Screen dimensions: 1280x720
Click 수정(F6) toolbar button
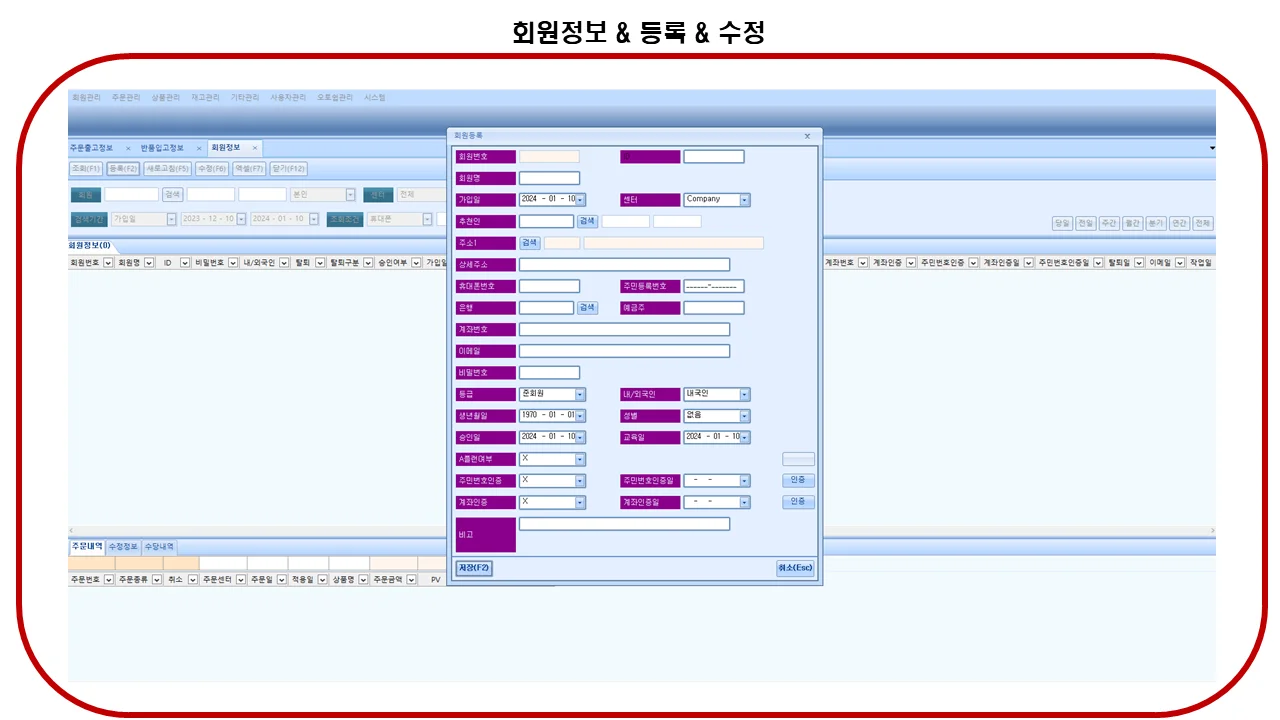(x=212, y=169)
